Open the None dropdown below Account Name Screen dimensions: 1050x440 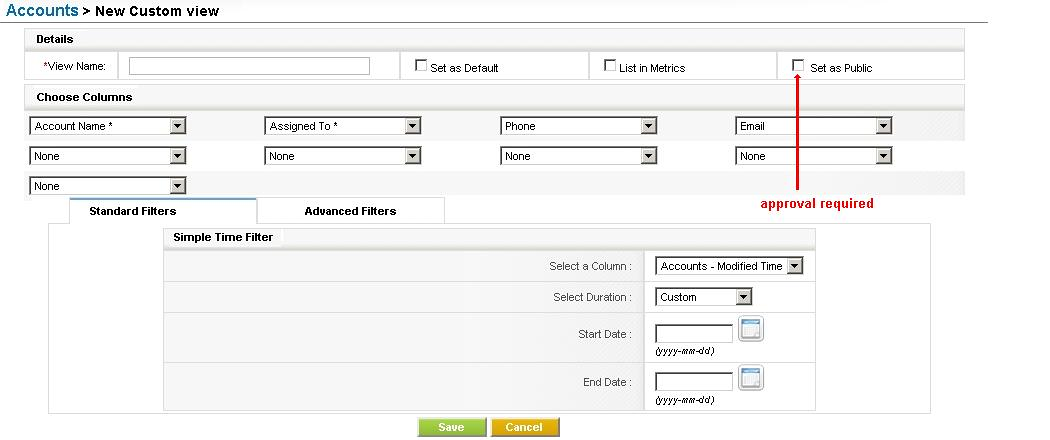[108, 156]
